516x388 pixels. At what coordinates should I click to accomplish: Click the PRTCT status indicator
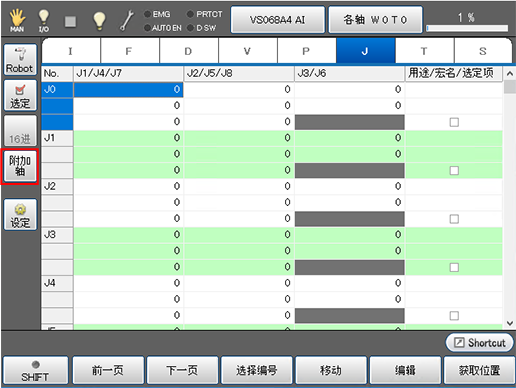point(204,14)
